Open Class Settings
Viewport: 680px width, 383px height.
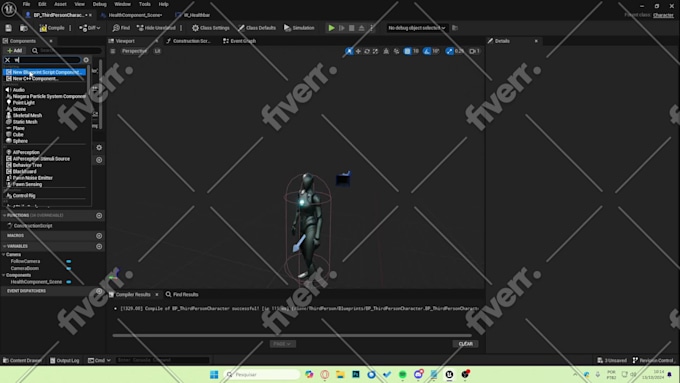pyautogui.click(x=211, y=28)
